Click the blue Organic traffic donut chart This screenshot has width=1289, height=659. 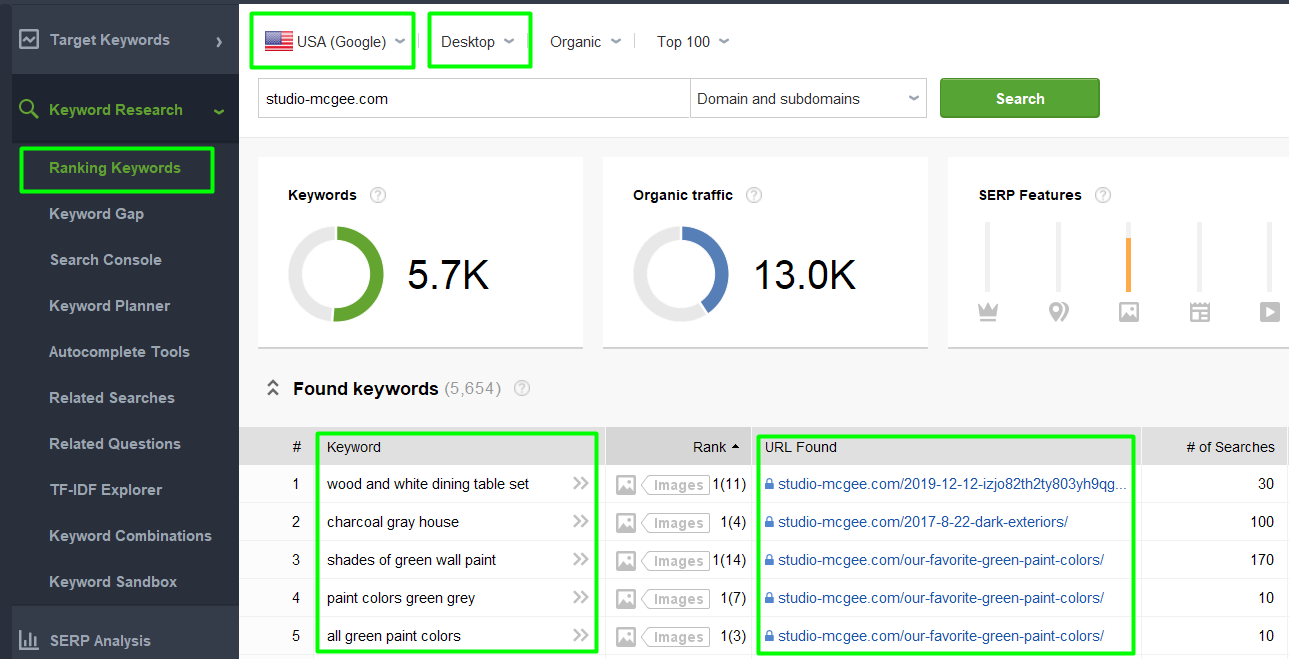coord(681,274)
